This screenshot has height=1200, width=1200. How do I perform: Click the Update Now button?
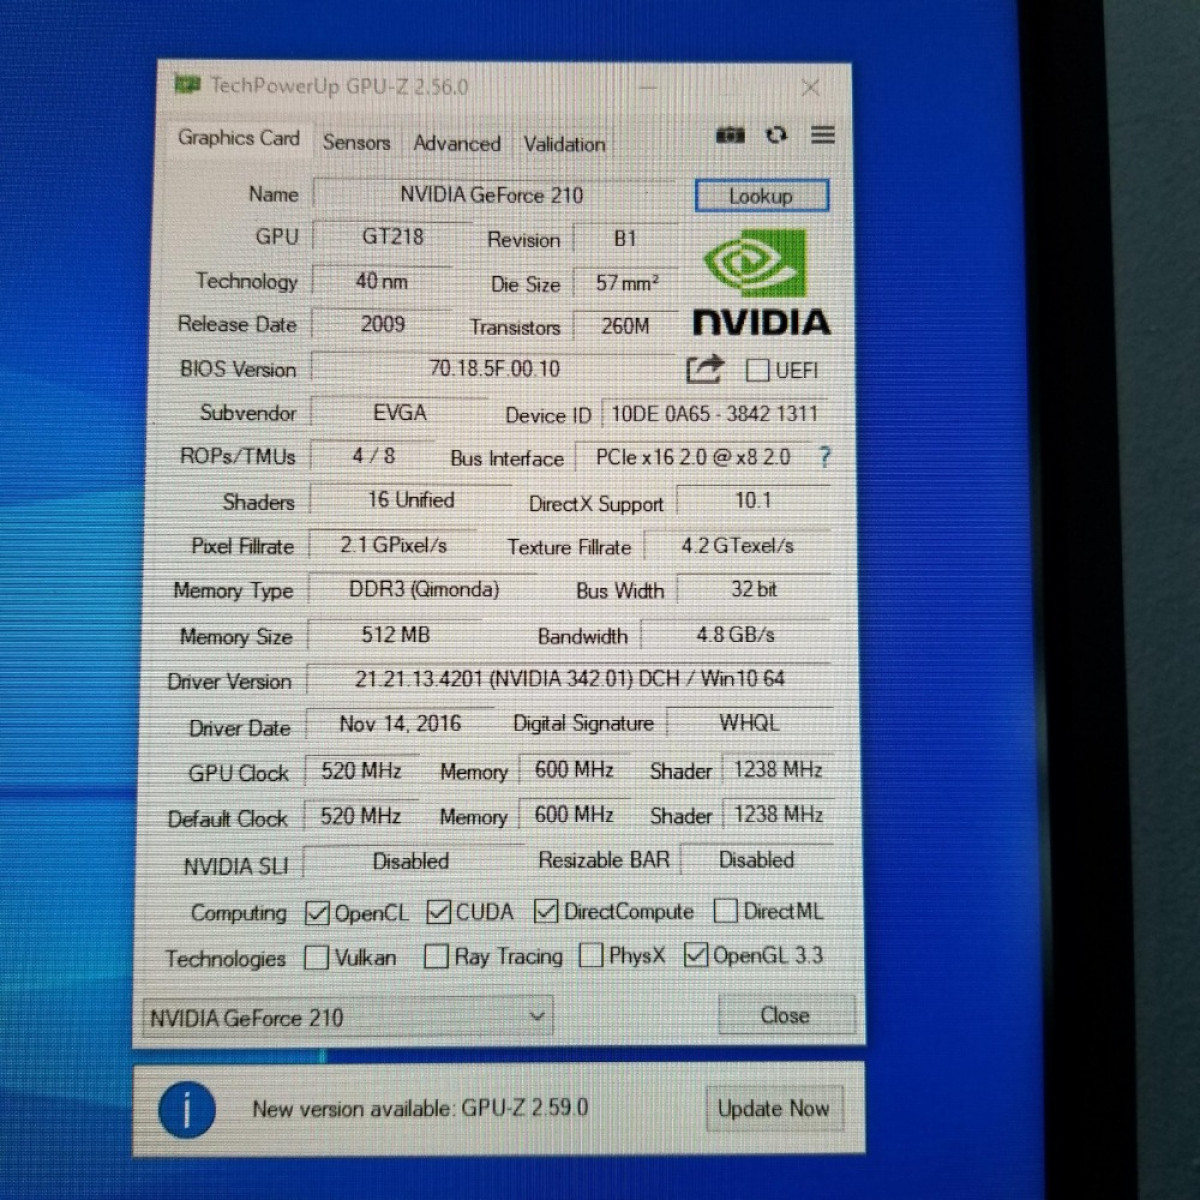click(774, 1109)
